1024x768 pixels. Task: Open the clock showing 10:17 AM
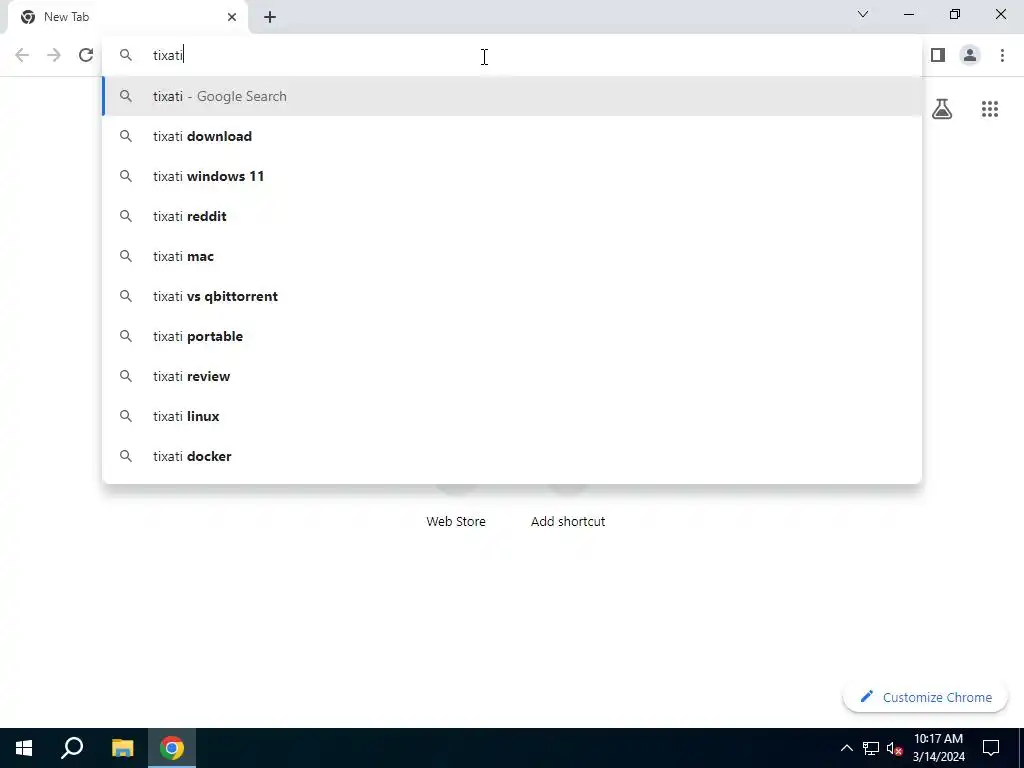tap(938, 748)
